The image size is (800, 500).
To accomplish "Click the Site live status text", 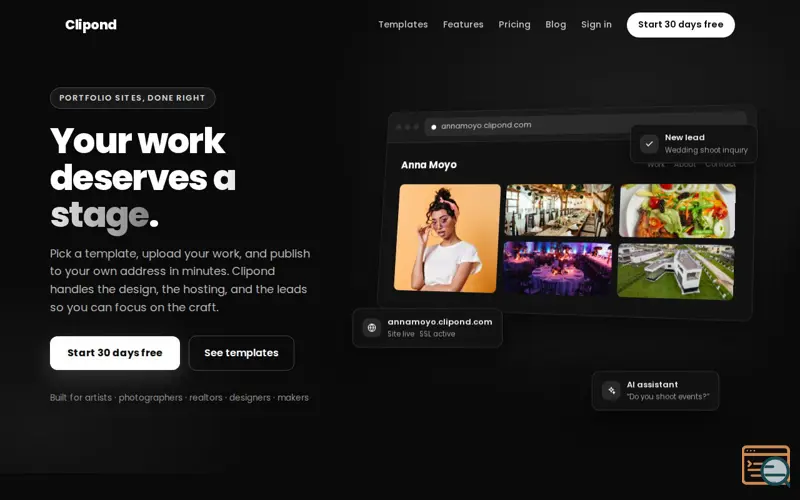I will [x=401, y=334].
